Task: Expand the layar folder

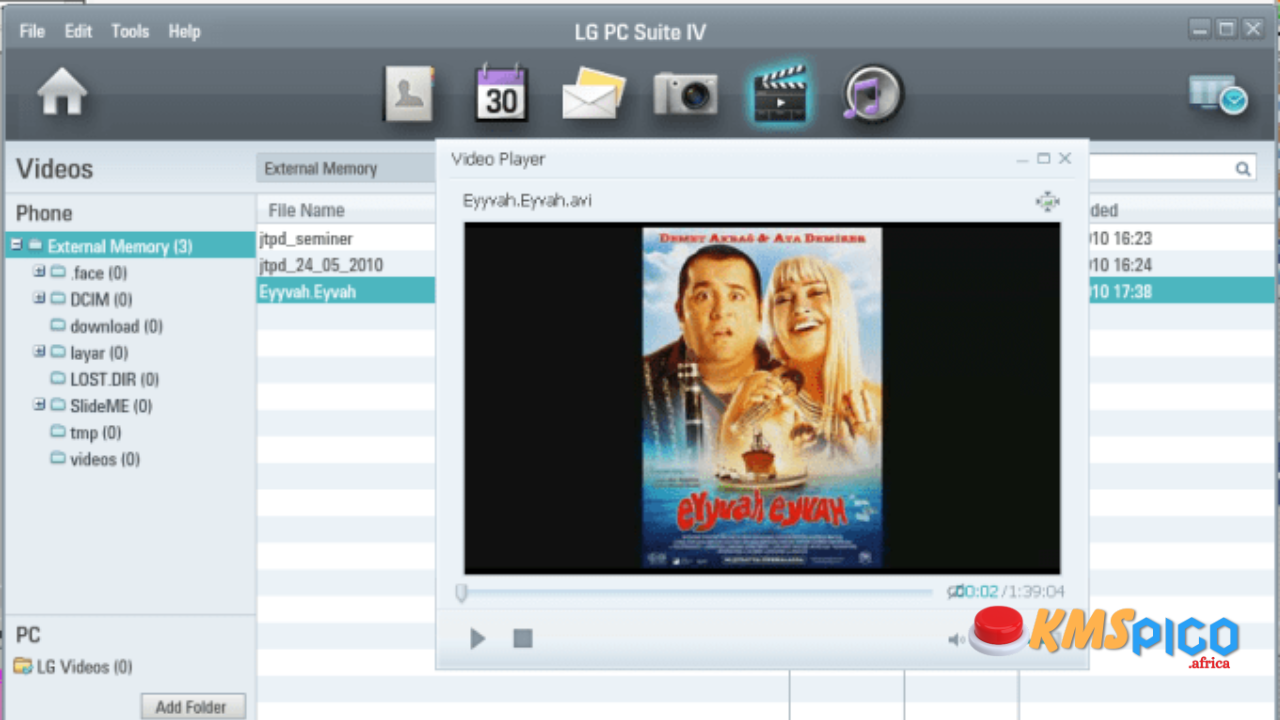Action: tap(39, 352)
